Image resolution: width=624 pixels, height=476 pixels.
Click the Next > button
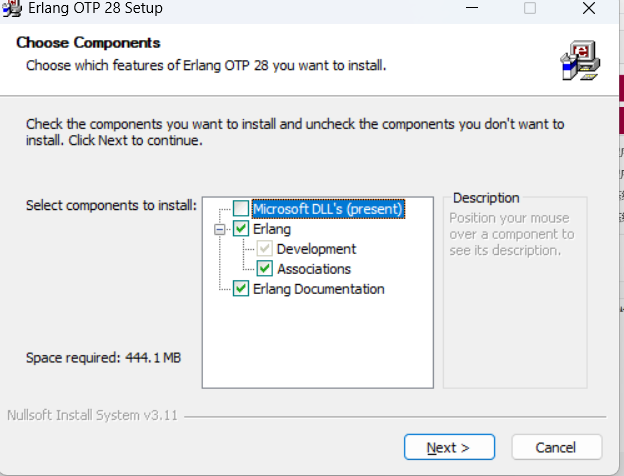point(449,447)
